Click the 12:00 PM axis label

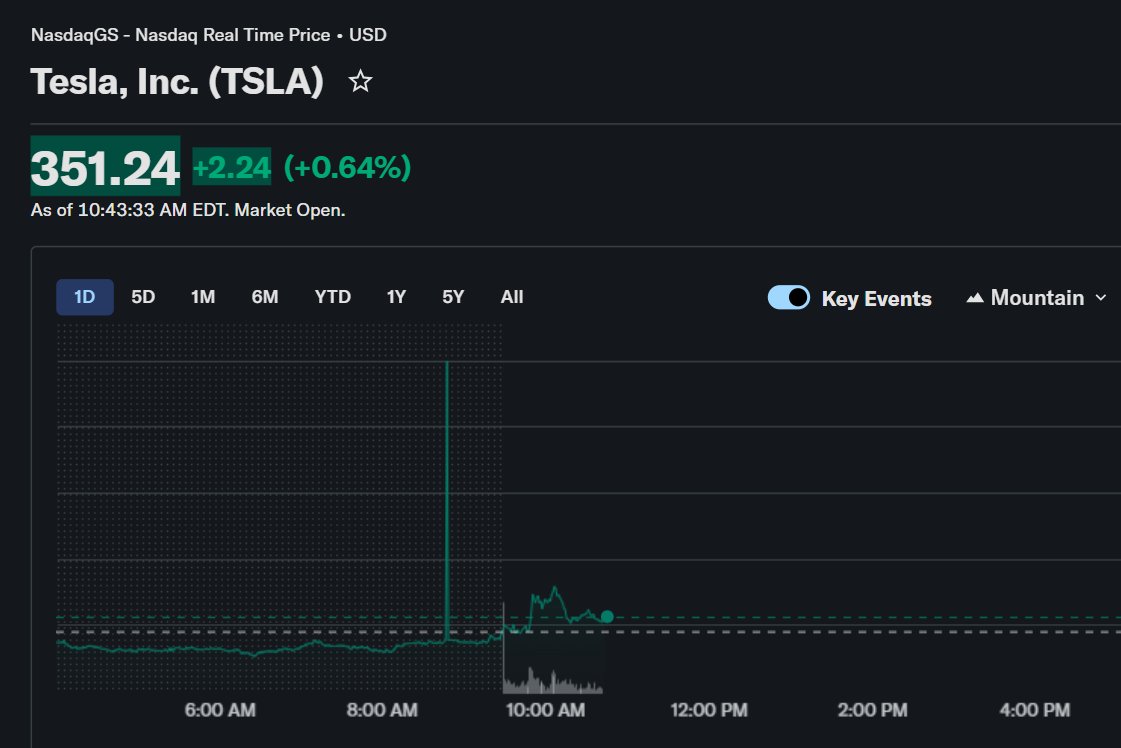pos(708,710)
